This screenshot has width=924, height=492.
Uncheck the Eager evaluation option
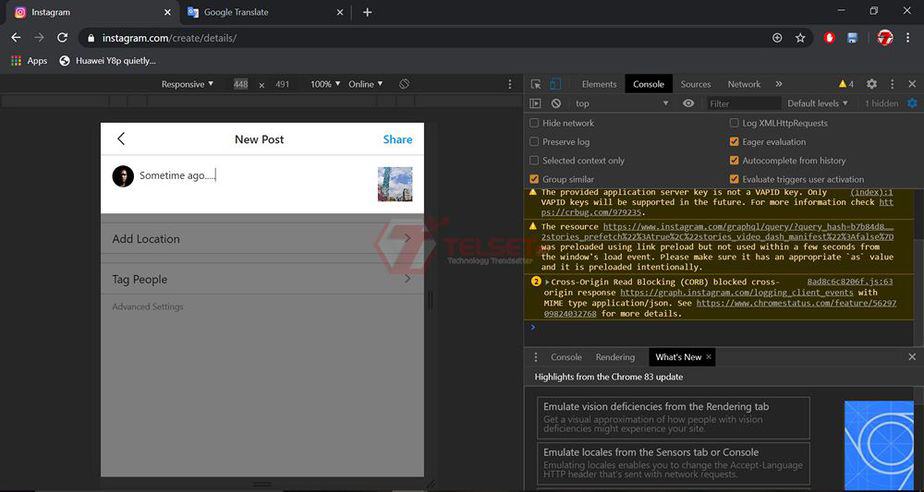click(735, 142)
